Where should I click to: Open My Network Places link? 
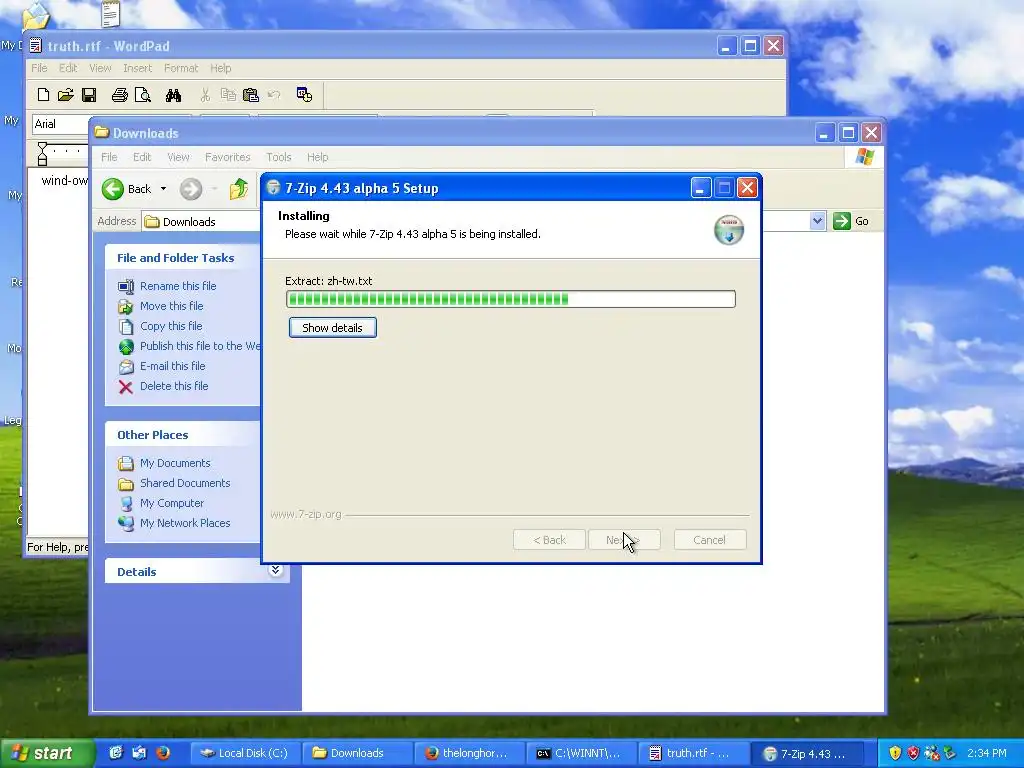[185, 523]
